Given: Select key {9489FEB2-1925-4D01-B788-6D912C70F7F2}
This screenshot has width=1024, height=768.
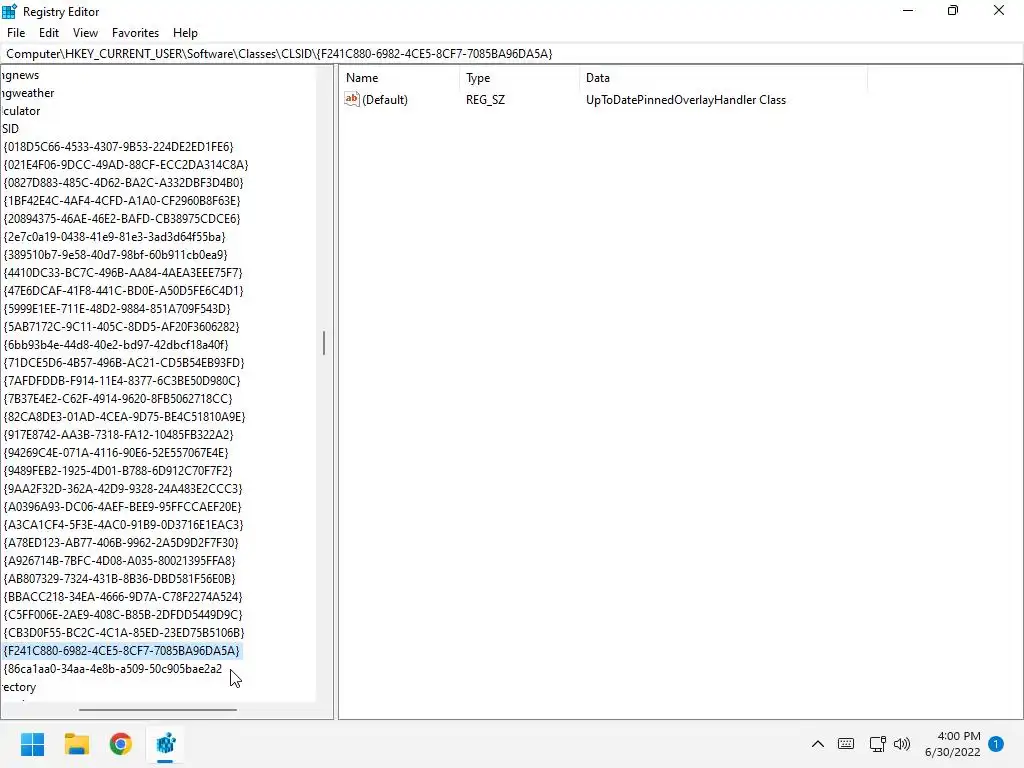Looking at the screenshot, I should 118,470.
